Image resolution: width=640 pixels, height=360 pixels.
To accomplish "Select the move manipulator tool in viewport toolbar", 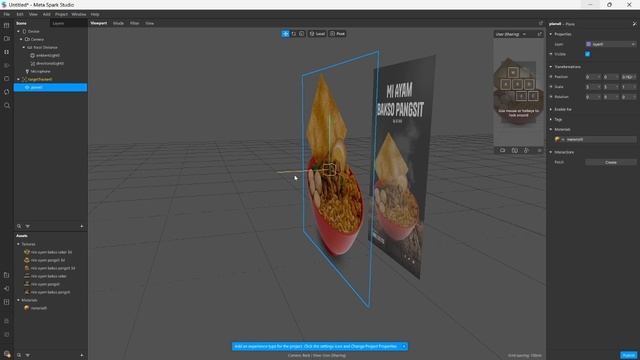I will click(285, 34).
